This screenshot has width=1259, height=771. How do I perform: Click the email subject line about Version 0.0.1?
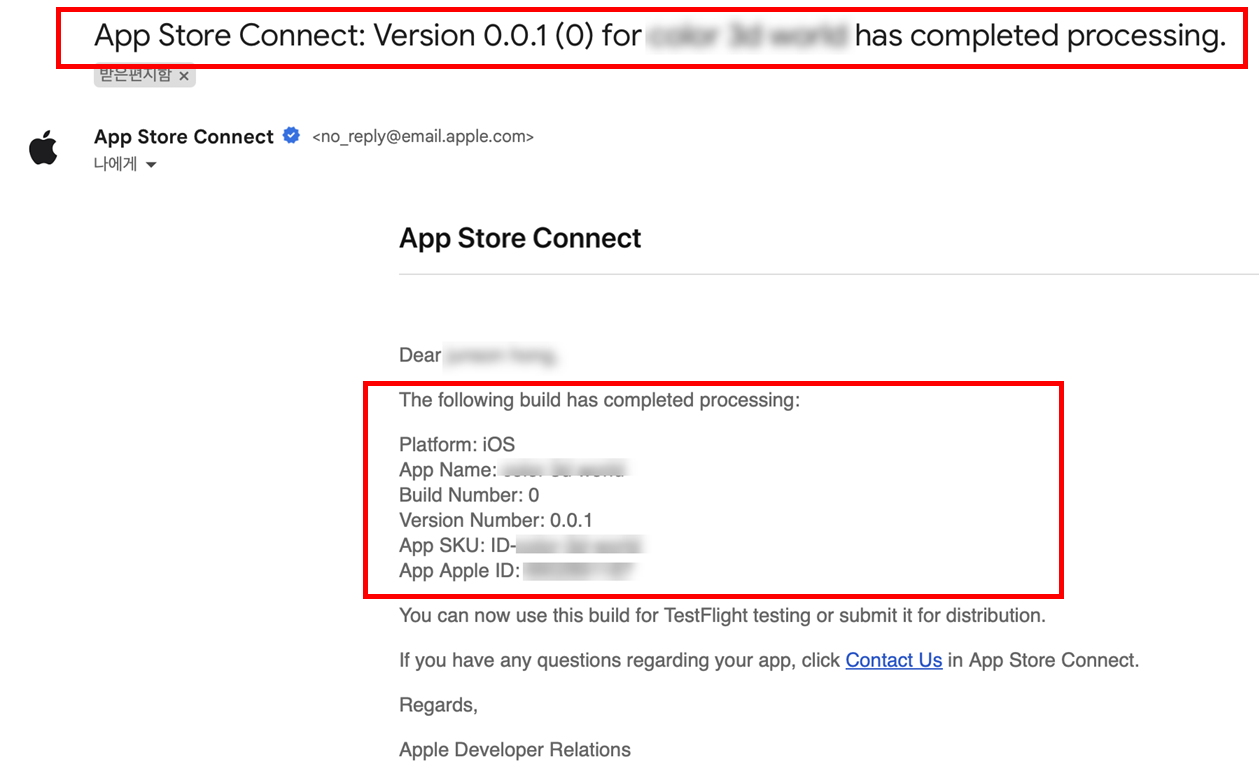pos(659,36)
